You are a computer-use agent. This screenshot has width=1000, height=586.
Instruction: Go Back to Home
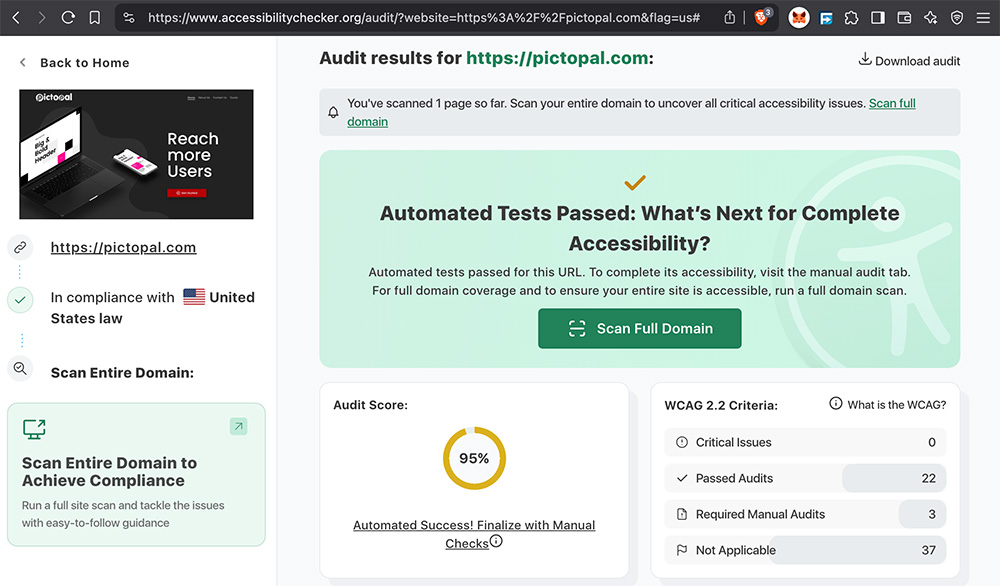(x=84, y=62)
